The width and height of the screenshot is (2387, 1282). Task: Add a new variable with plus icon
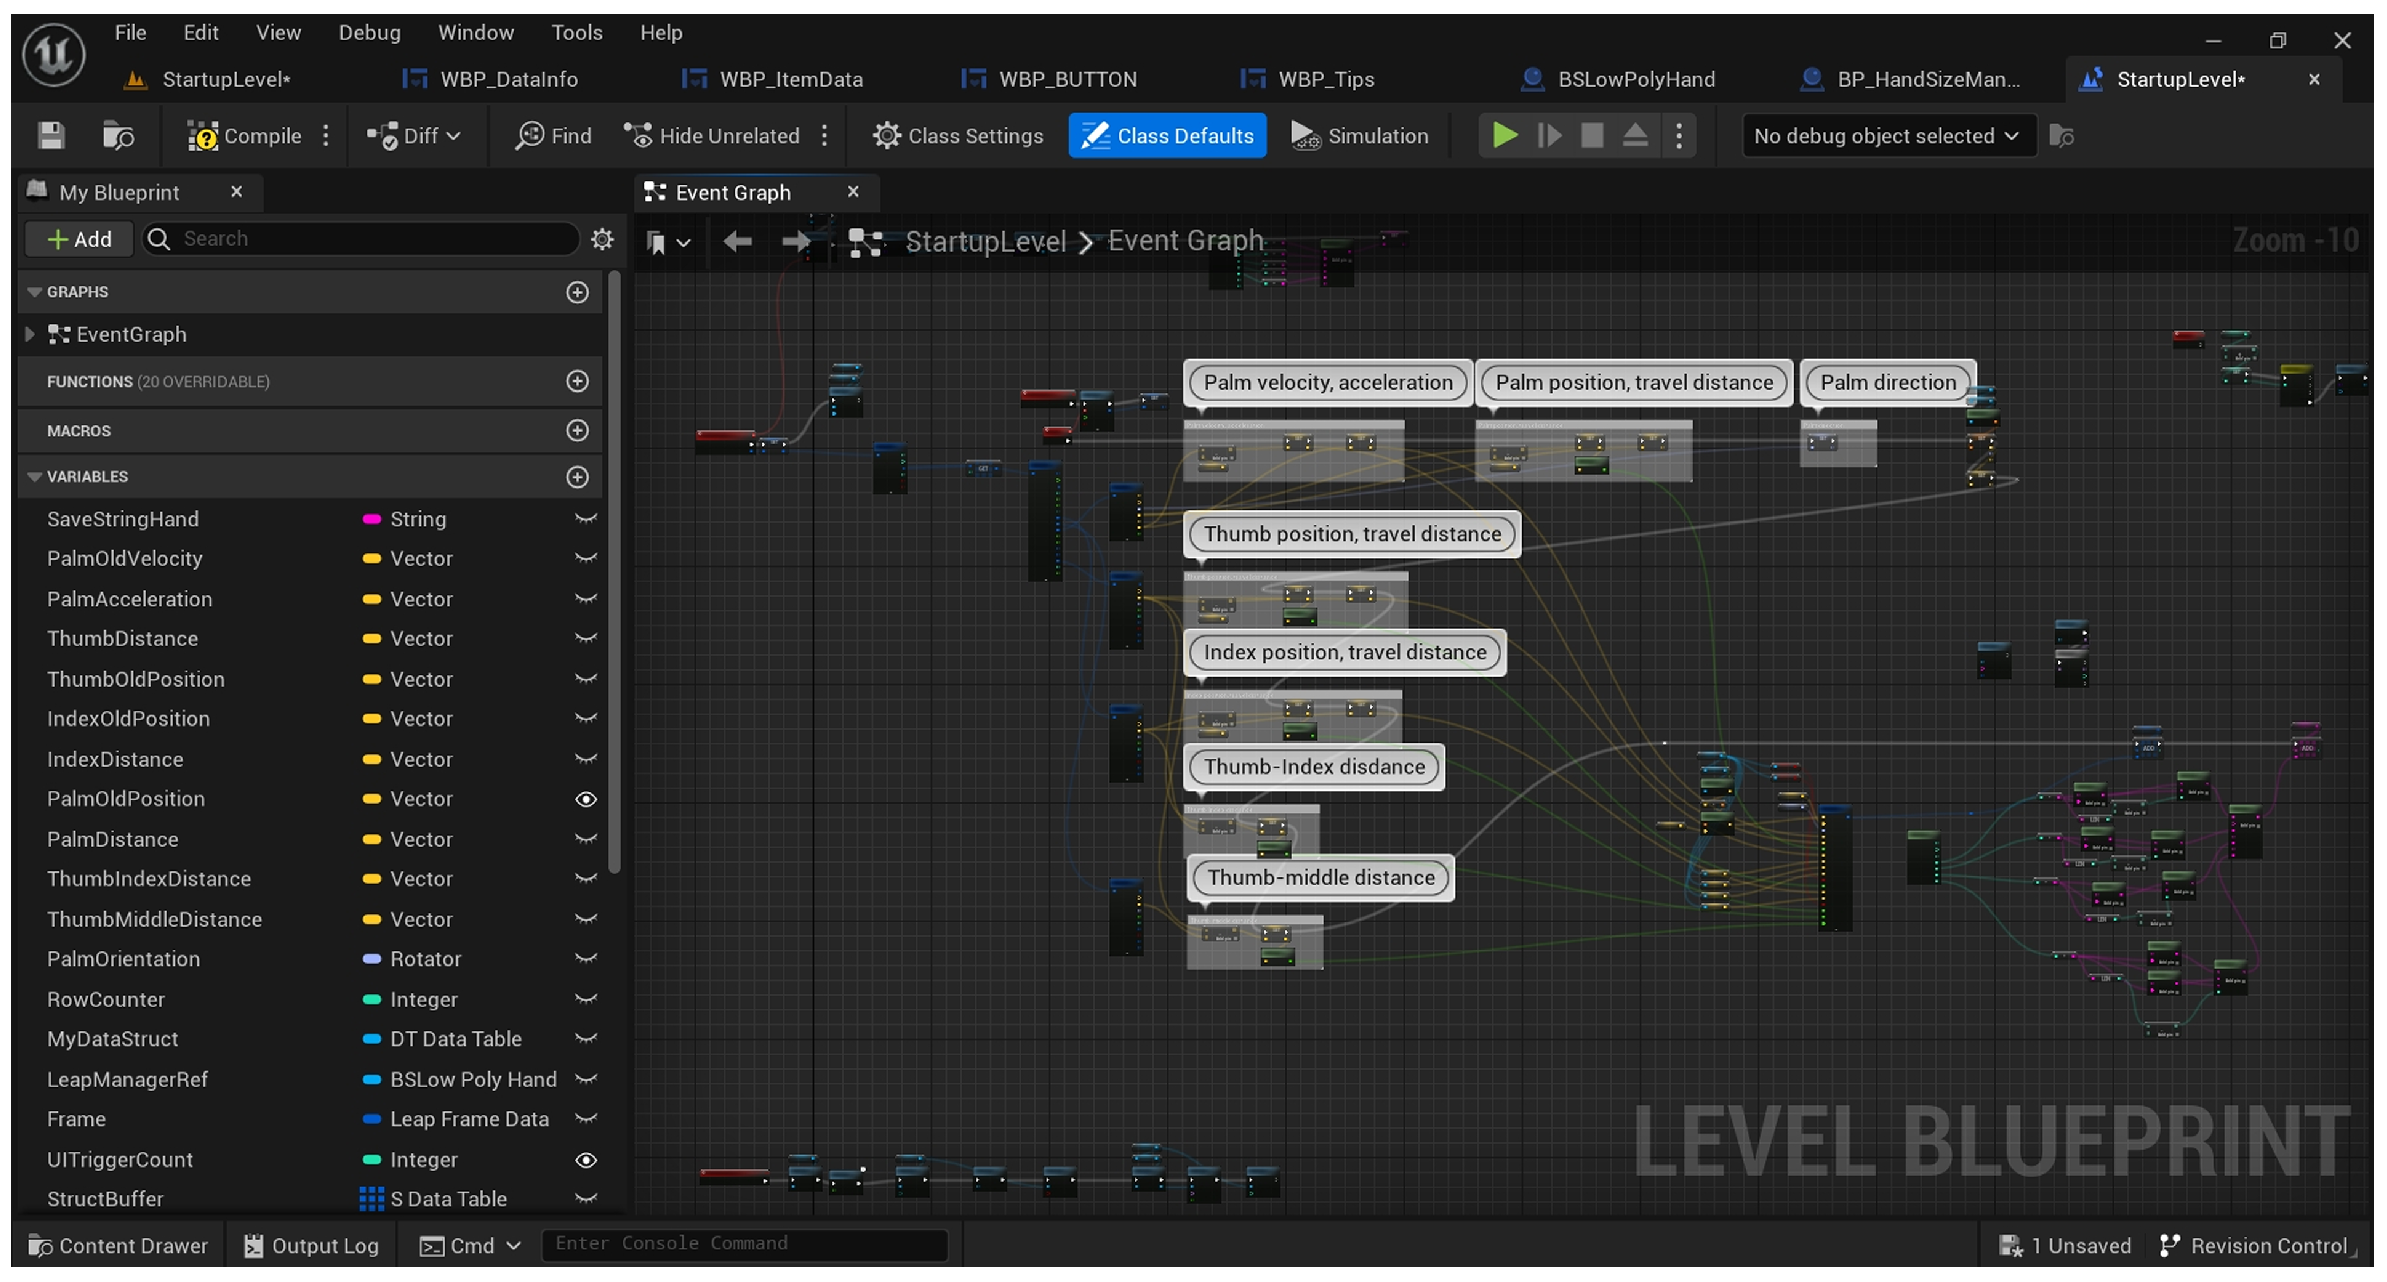(577, 477)
